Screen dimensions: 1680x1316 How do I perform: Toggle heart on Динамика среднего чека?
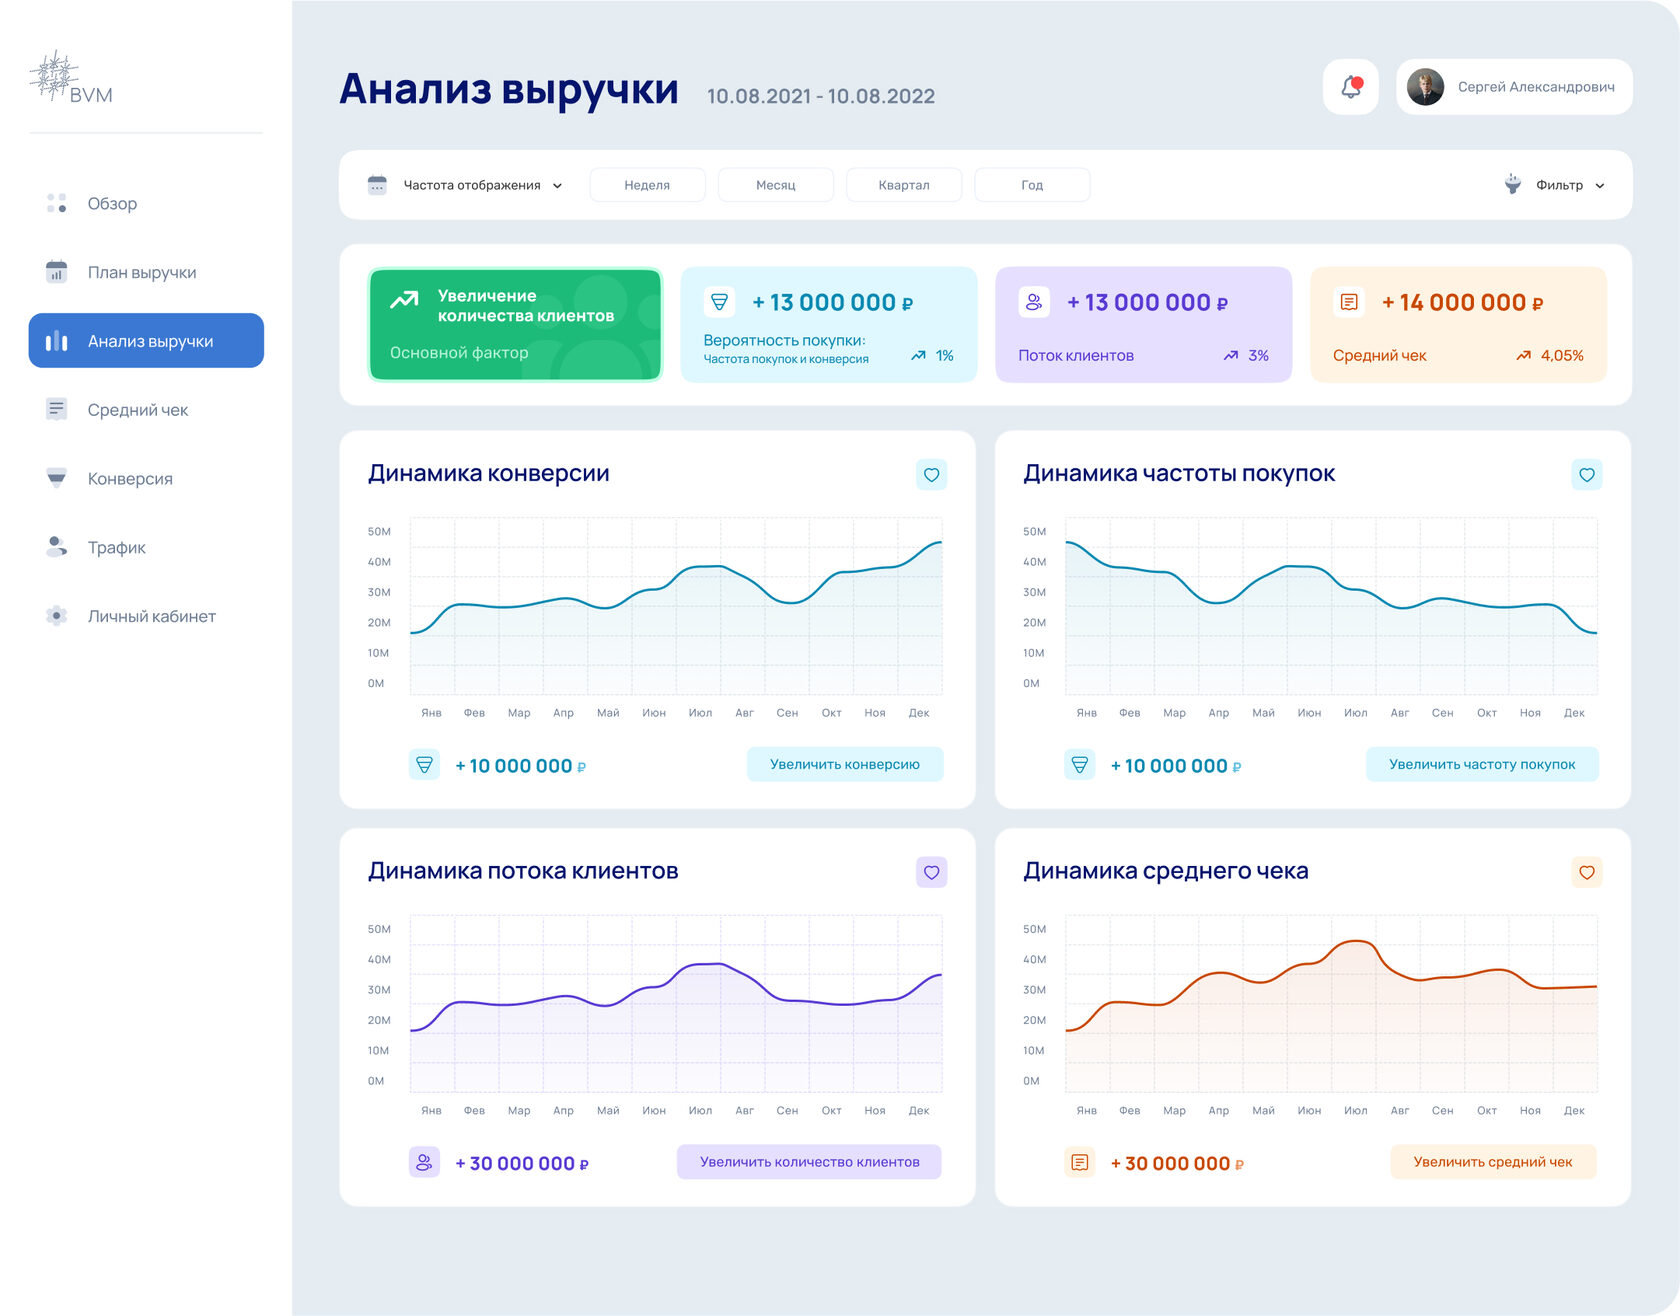(x=1587, y=872)
